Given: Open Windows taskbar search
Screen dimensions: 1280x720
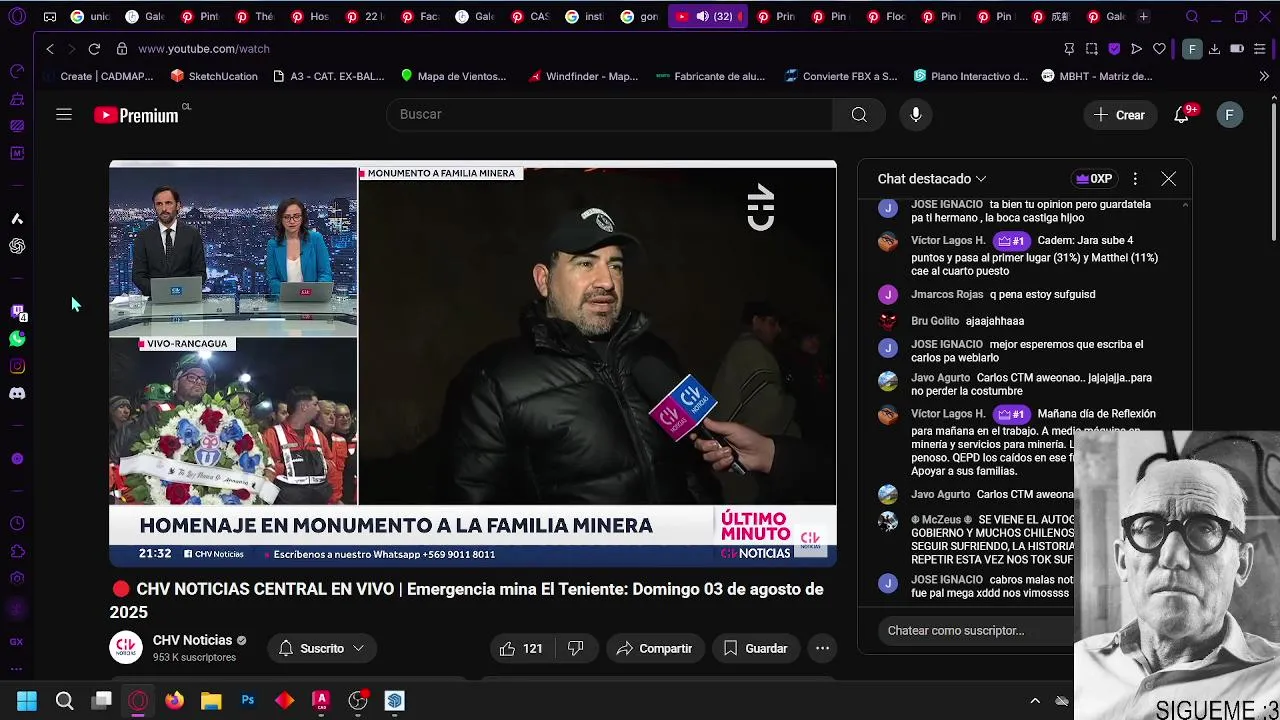Looking at the screenshot, I should (x=64, y=701).
